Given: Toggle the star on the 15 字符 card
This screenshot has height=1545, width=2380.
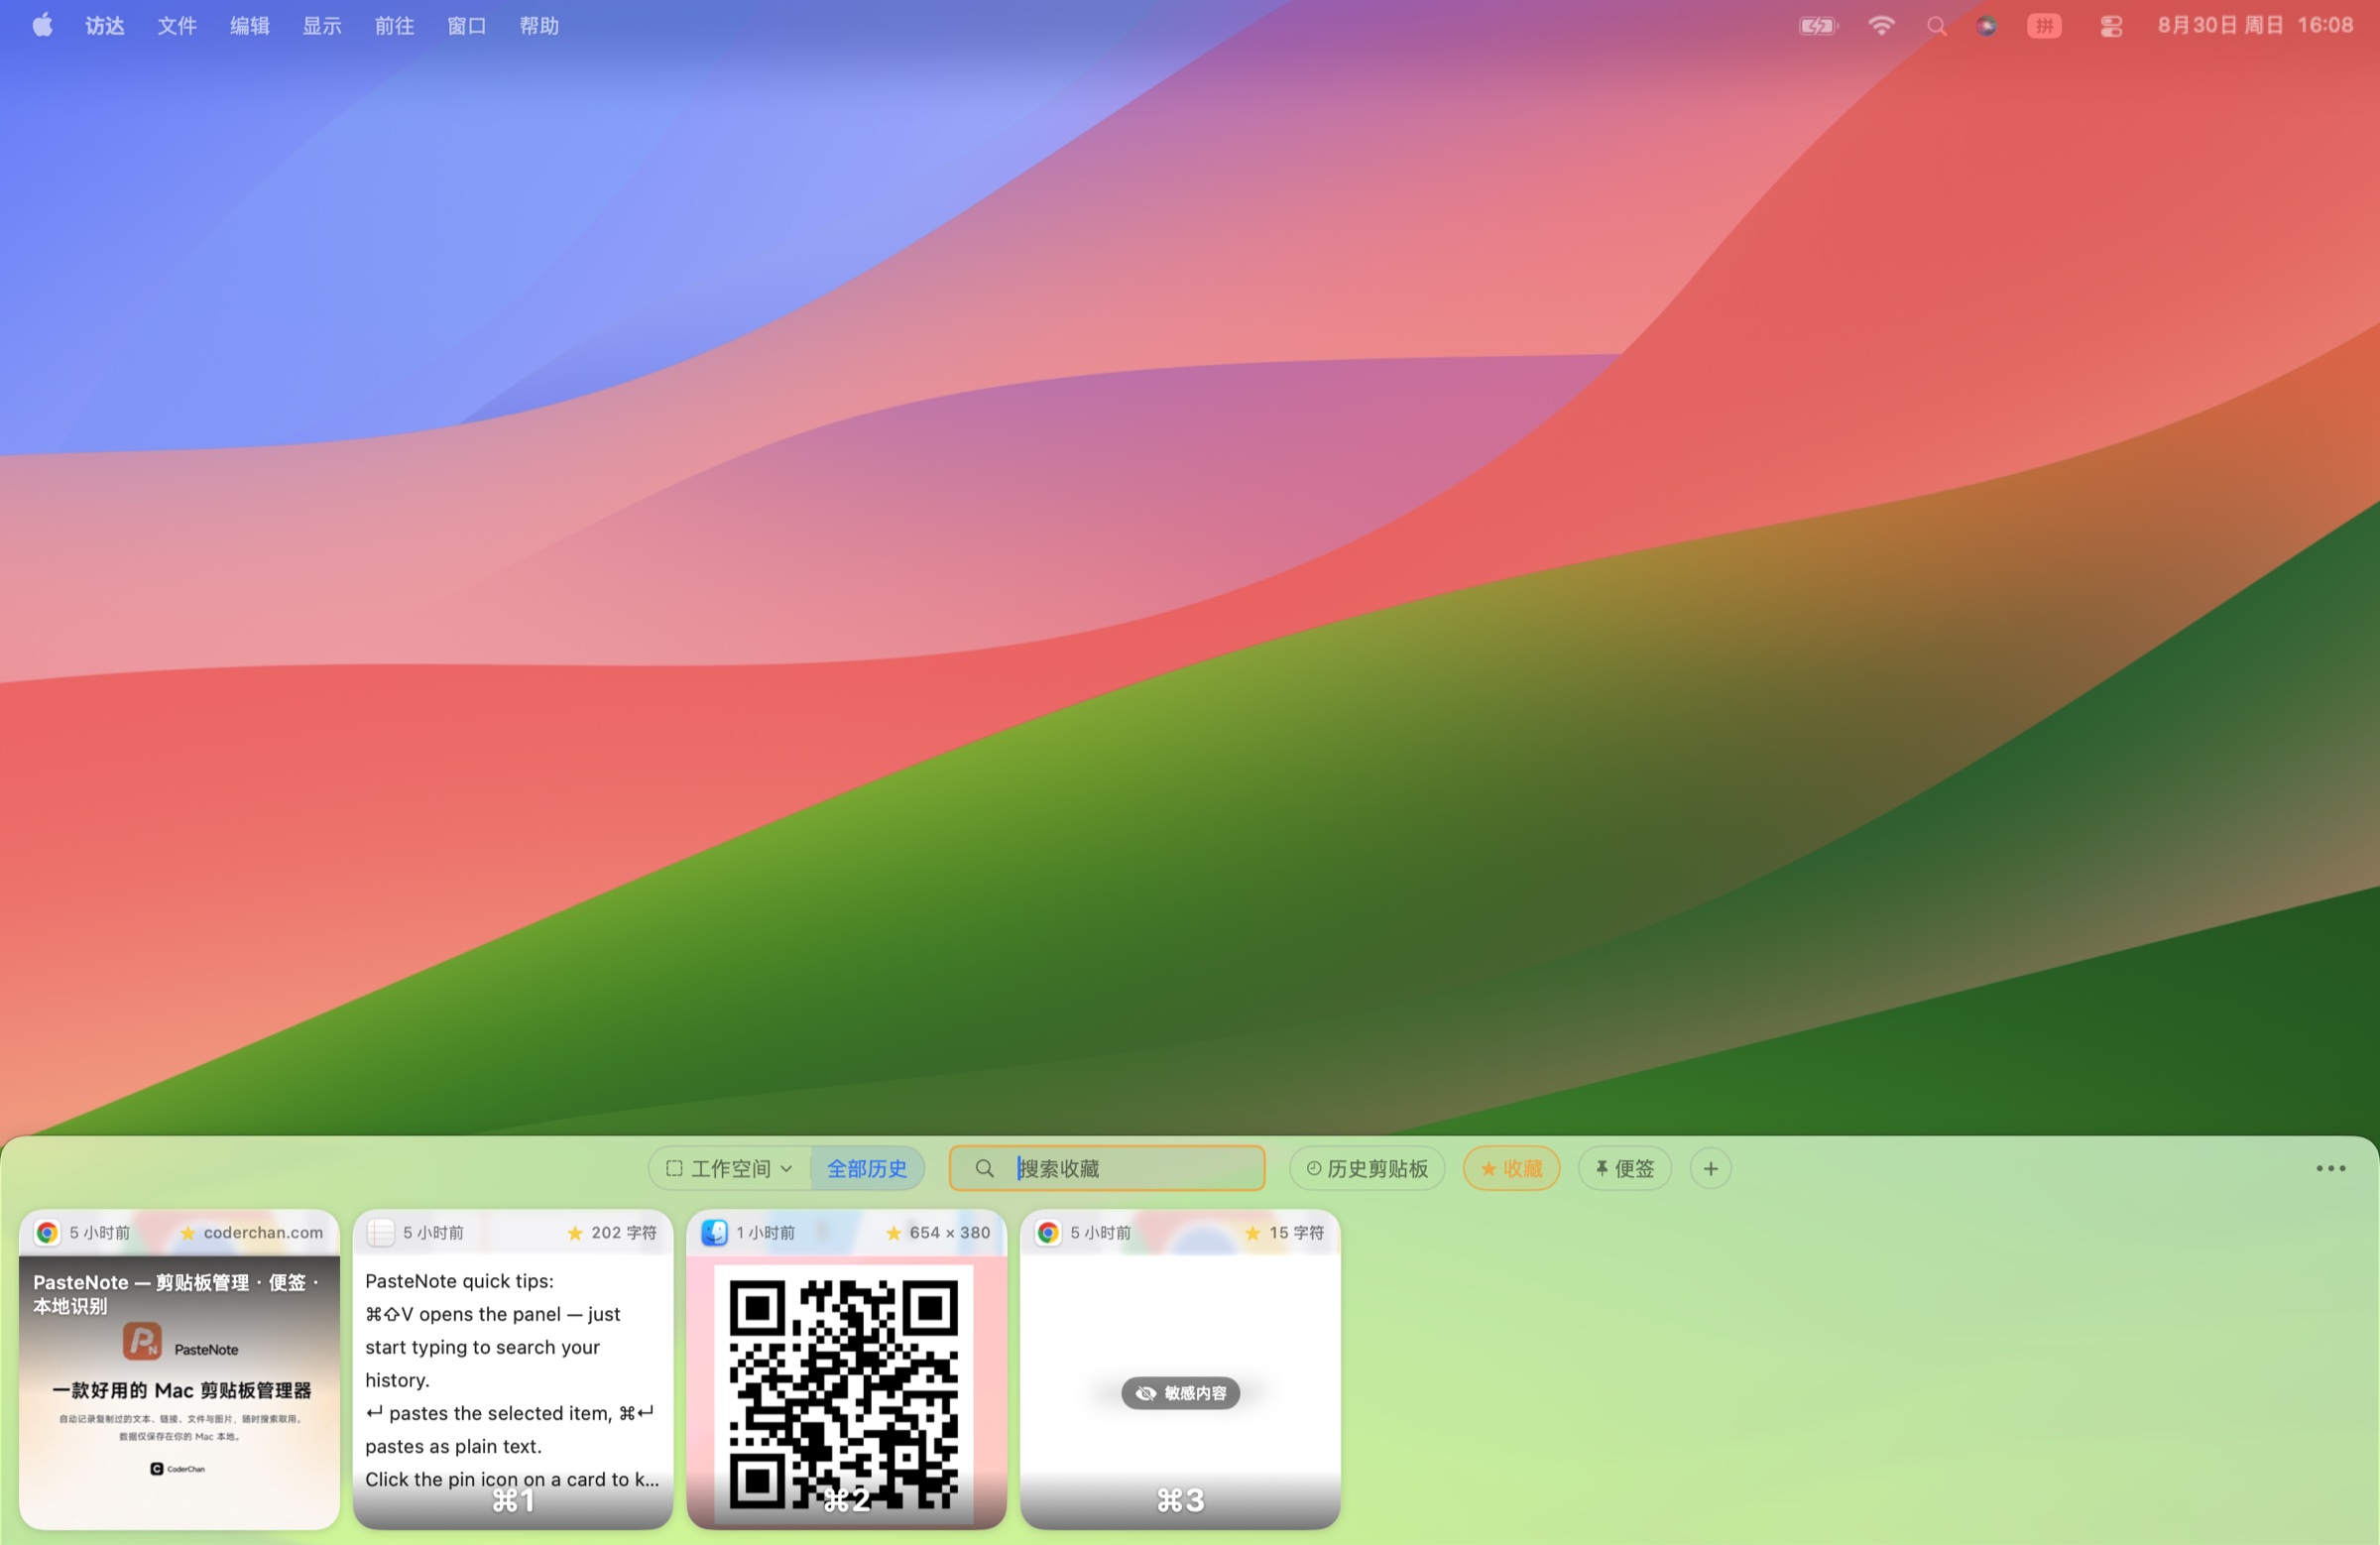Looking at the screenshot, I should pyautogui.click(x=1252, y=1233).
